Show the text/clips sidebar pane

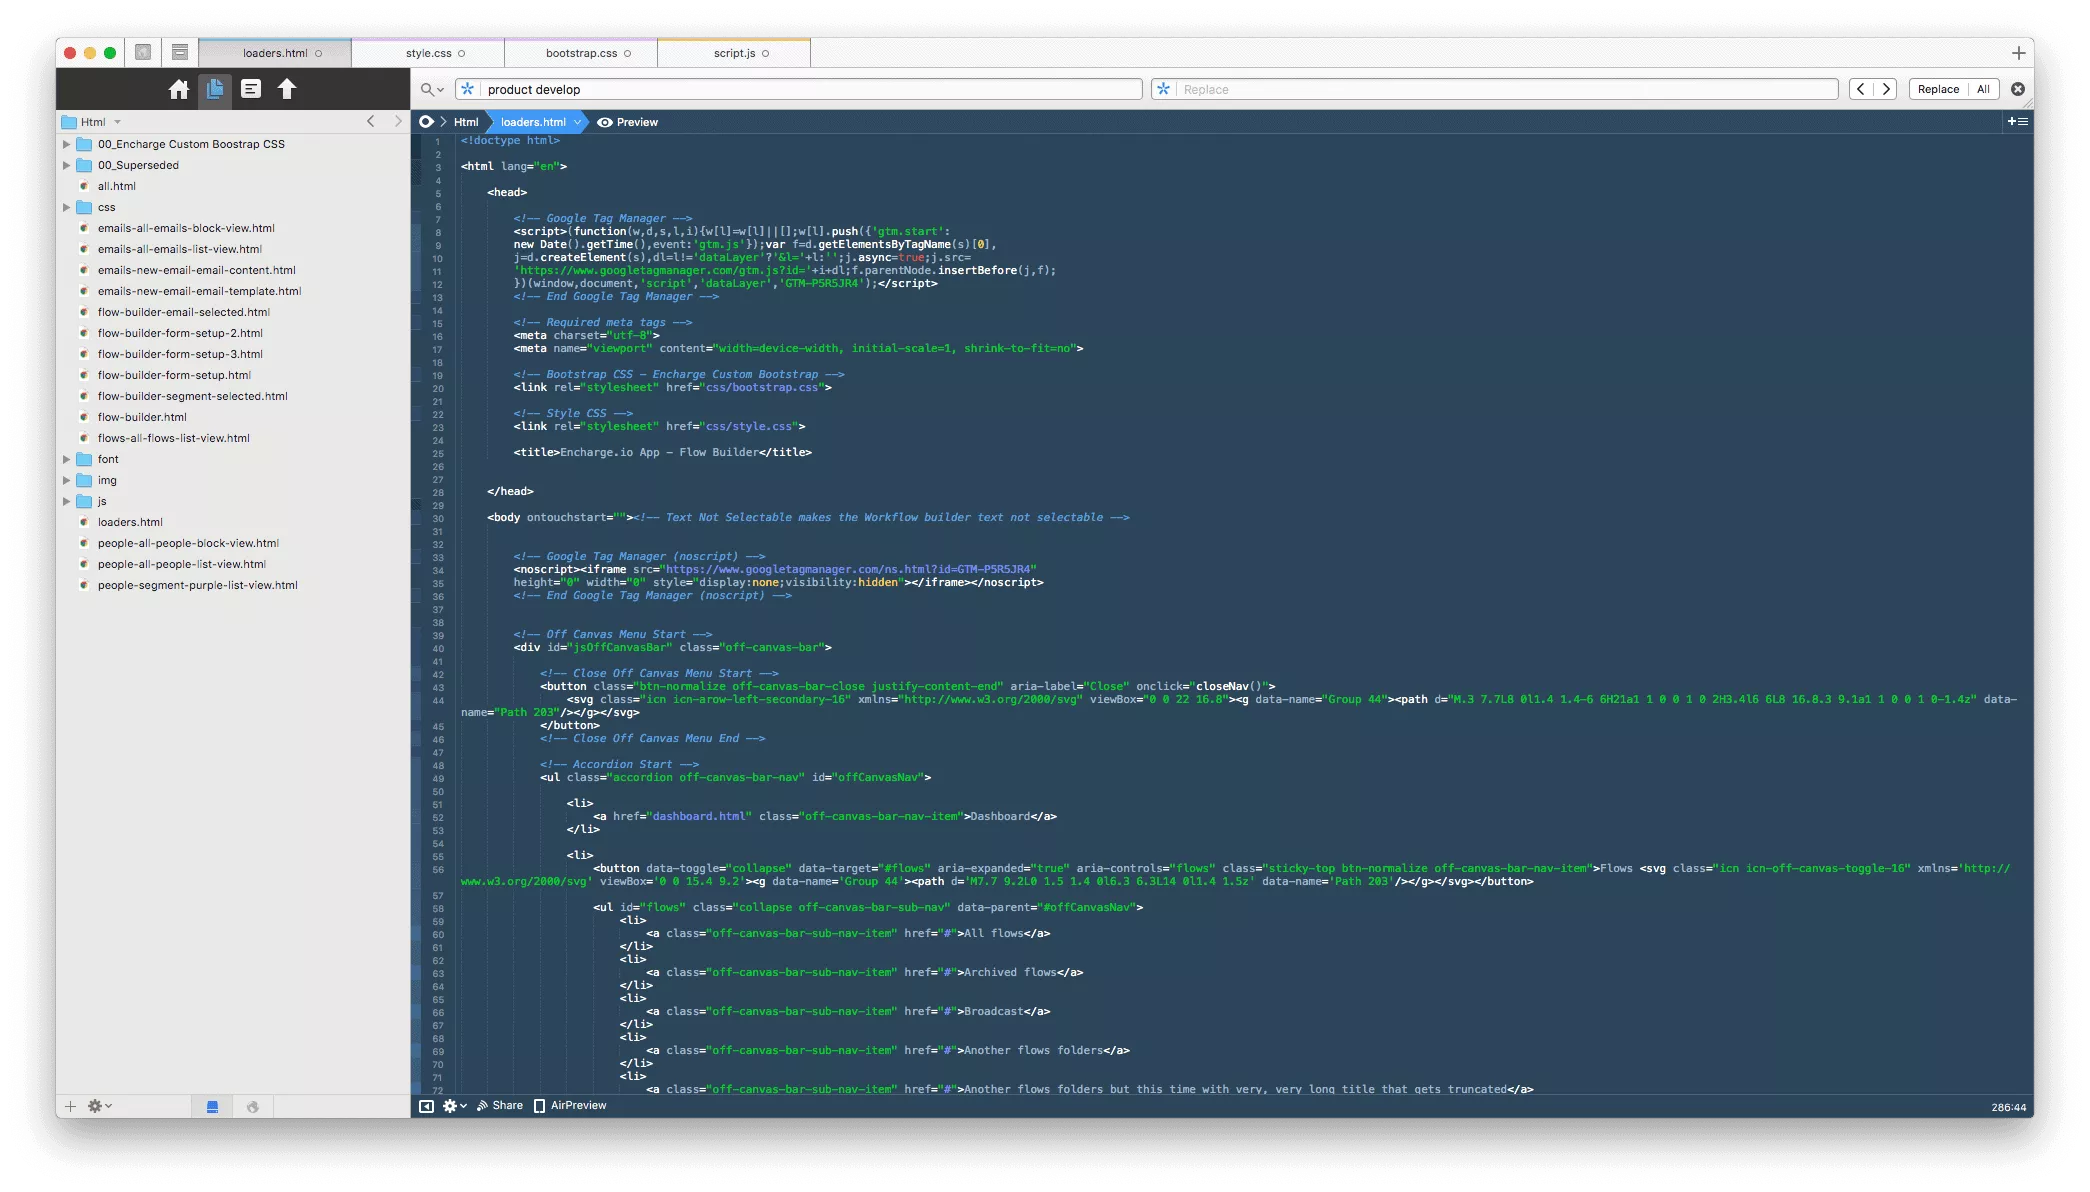251,90
